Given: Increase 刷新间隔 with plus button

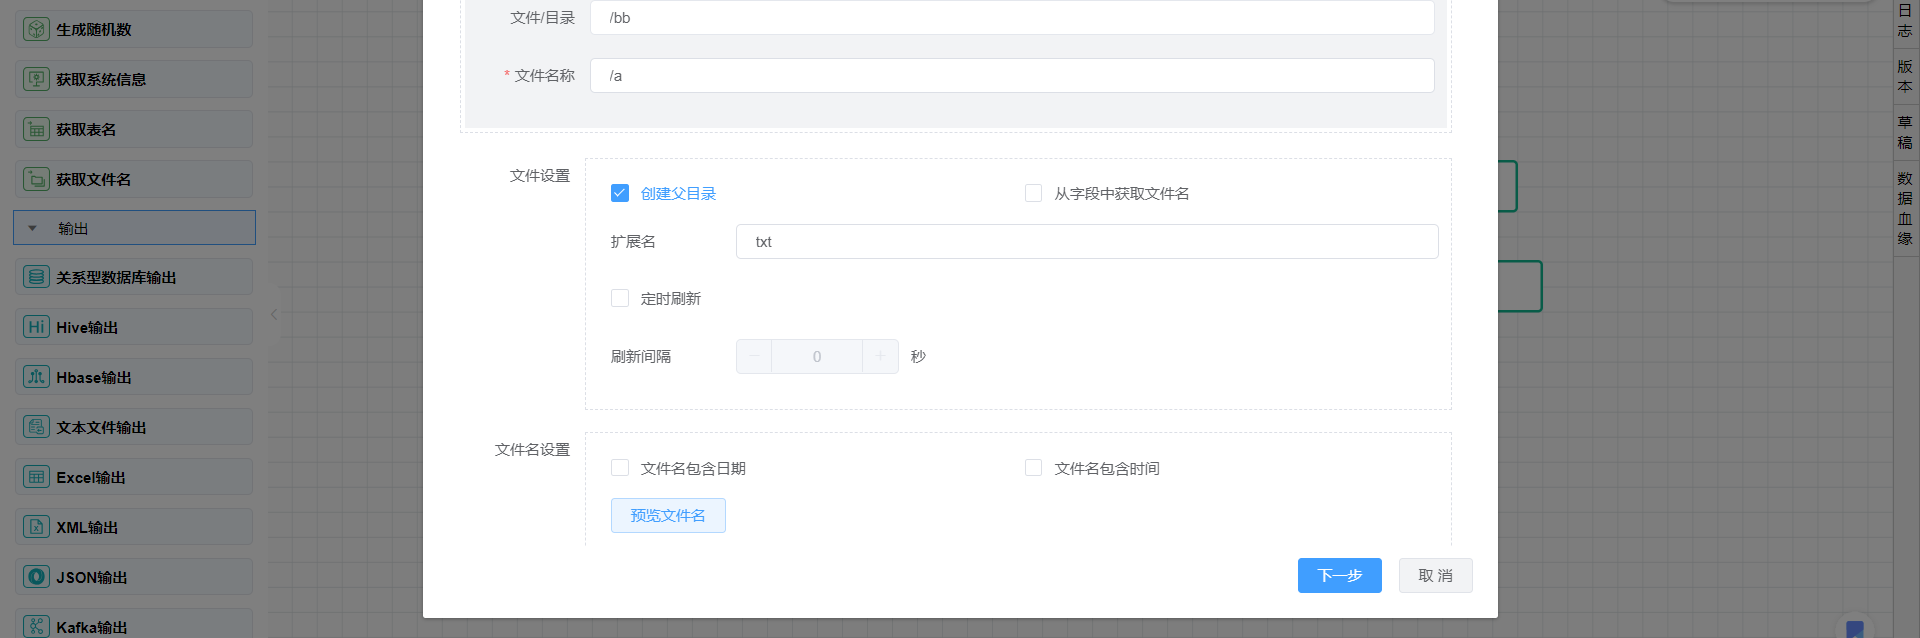Looking at the screenshot, I should click(880, 356).
